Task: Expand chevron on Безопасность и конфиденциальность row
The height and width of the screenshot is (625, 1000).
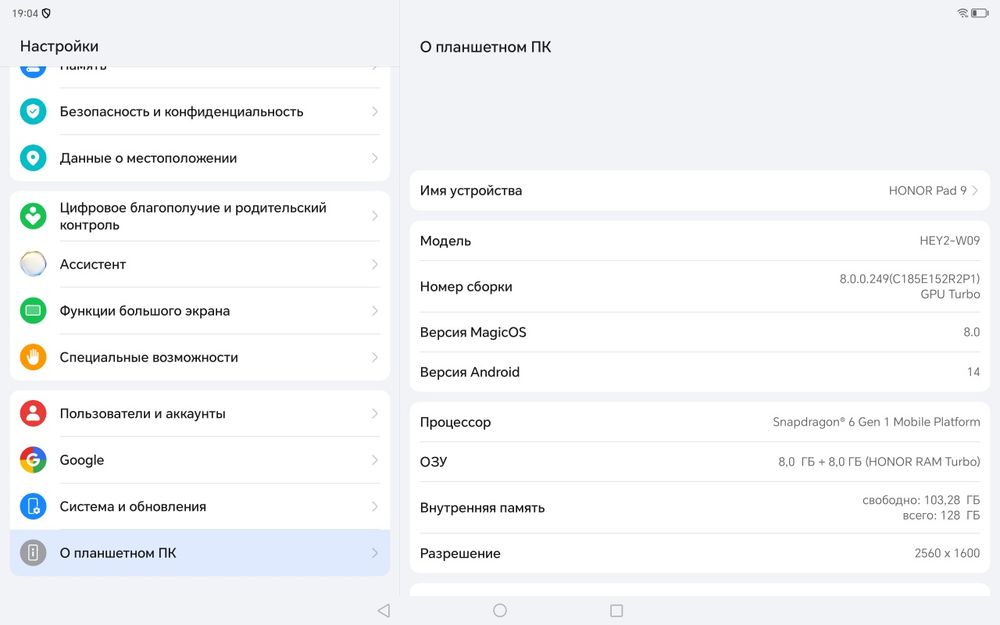Action: pyautogui.click(x=375, y=112)
